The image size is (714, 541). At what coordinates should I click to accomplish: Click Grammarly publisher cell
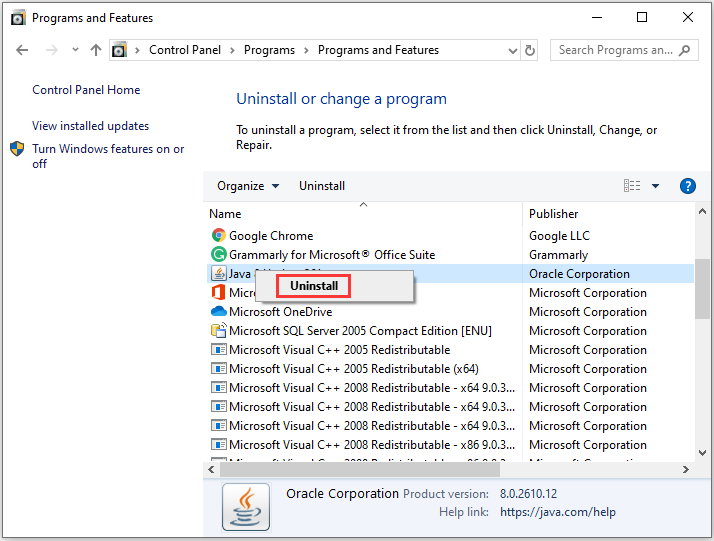[558, 255]
